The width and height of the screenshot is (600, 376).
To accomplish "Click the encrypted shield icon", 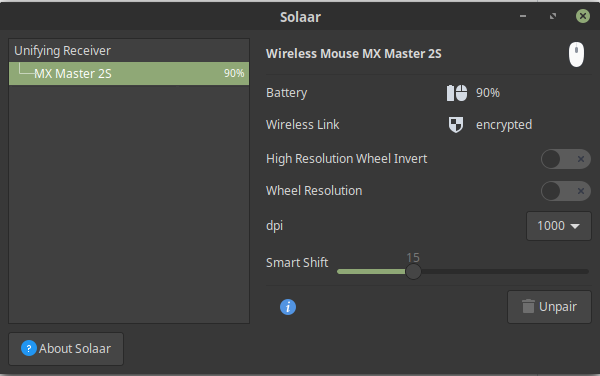I will [x=456, y=125].
